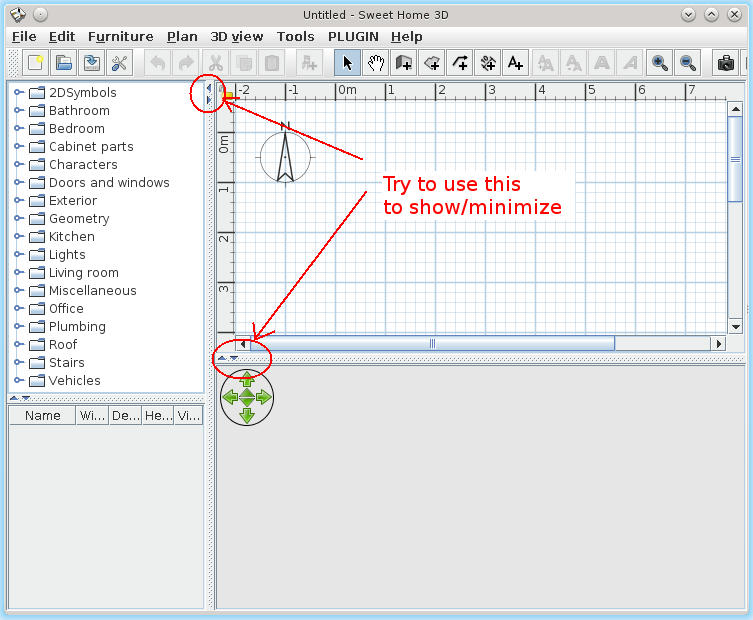
Task: Click the Copy toolbar icon
Action: pyautogui.click(x=244, y=63)
